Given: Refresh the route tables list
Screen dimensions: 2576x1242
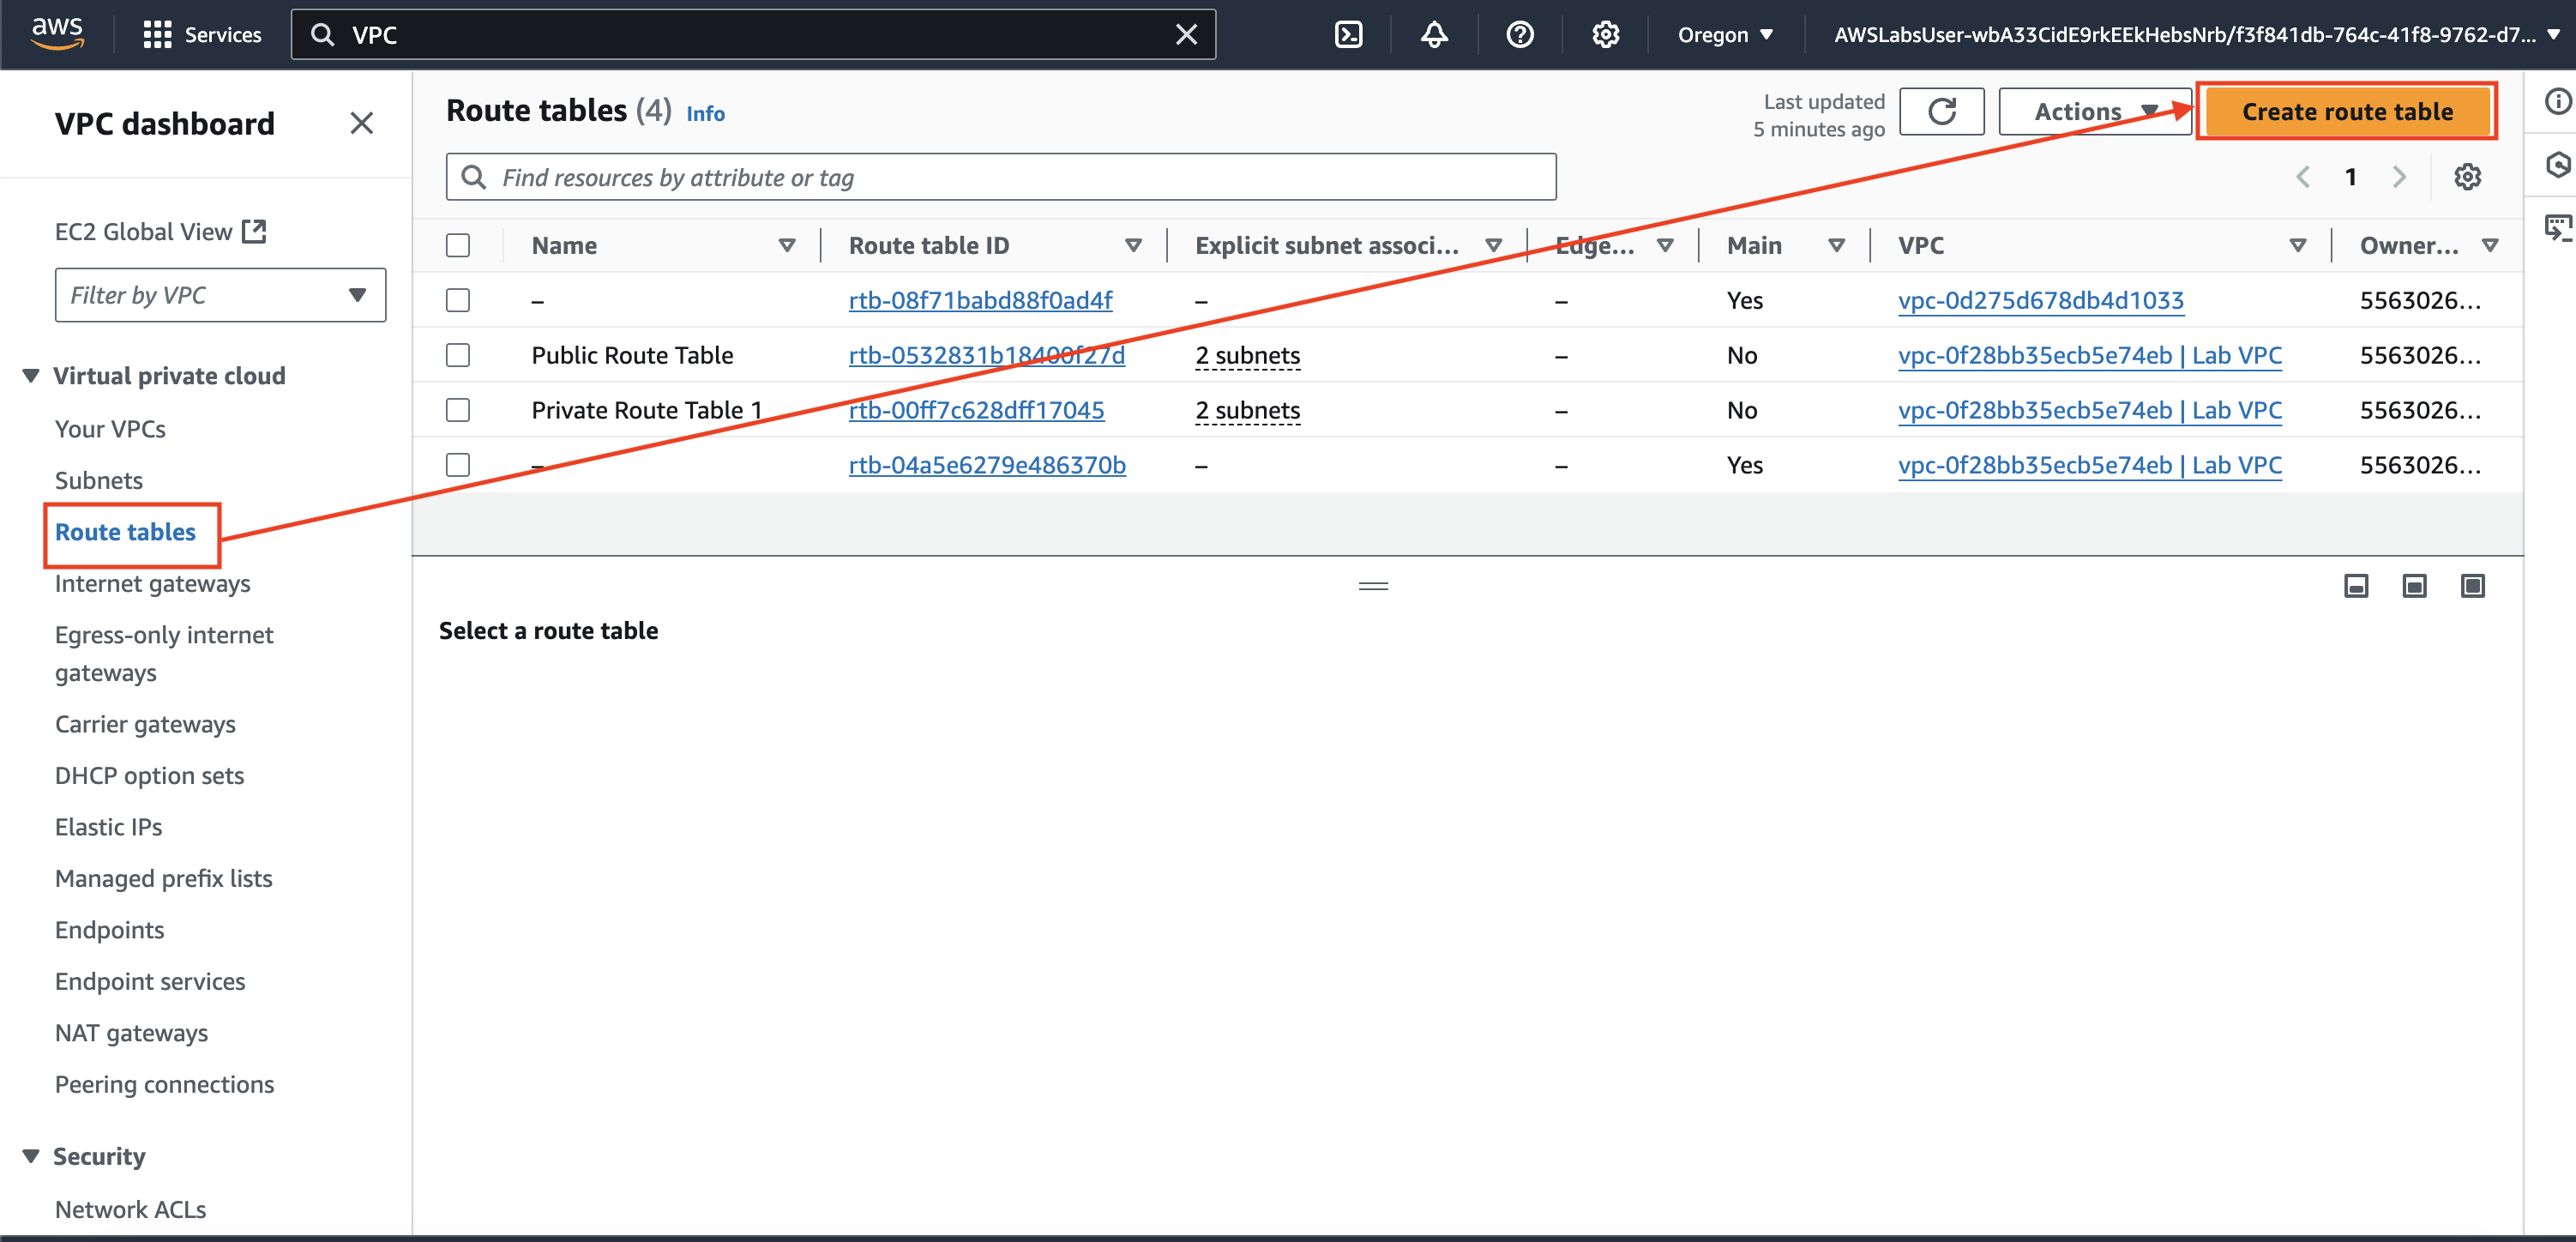Looking at the screenshot, I should coord(1941,111).
